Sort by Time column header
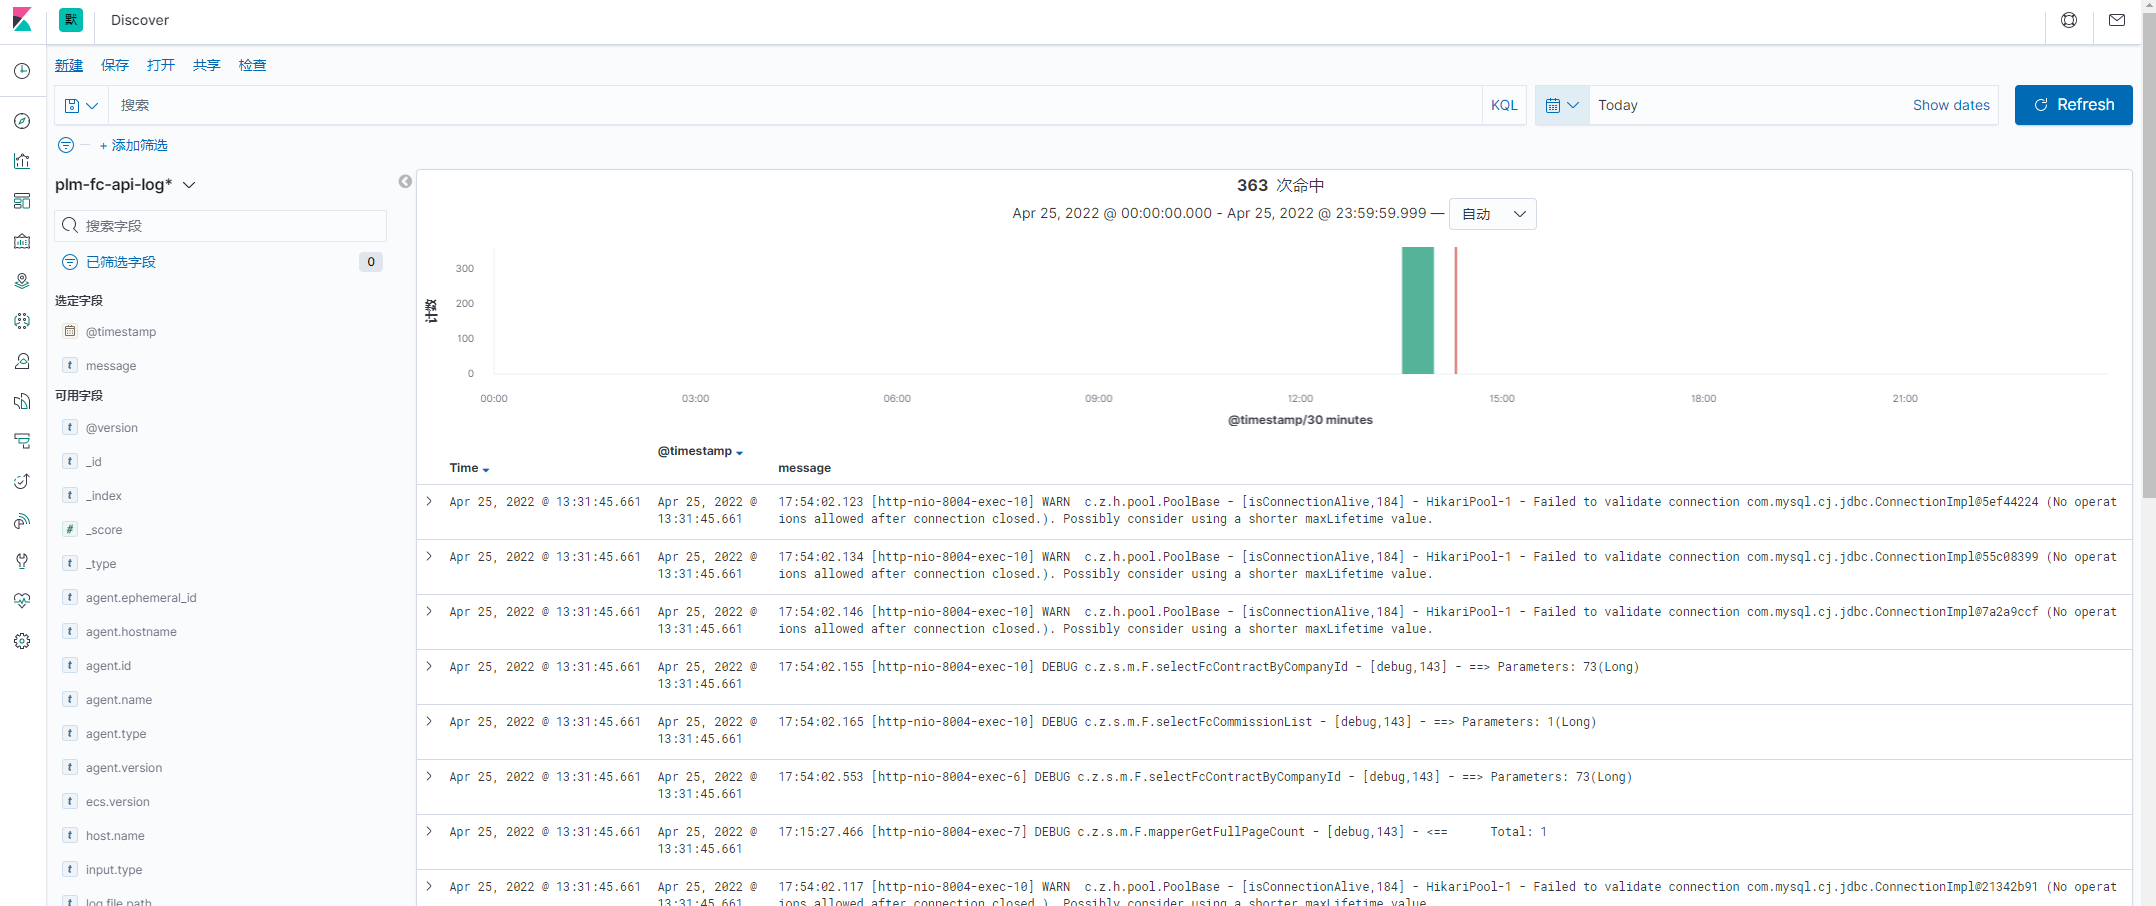The image size is (2156, 906). click(x=469, y=468)
